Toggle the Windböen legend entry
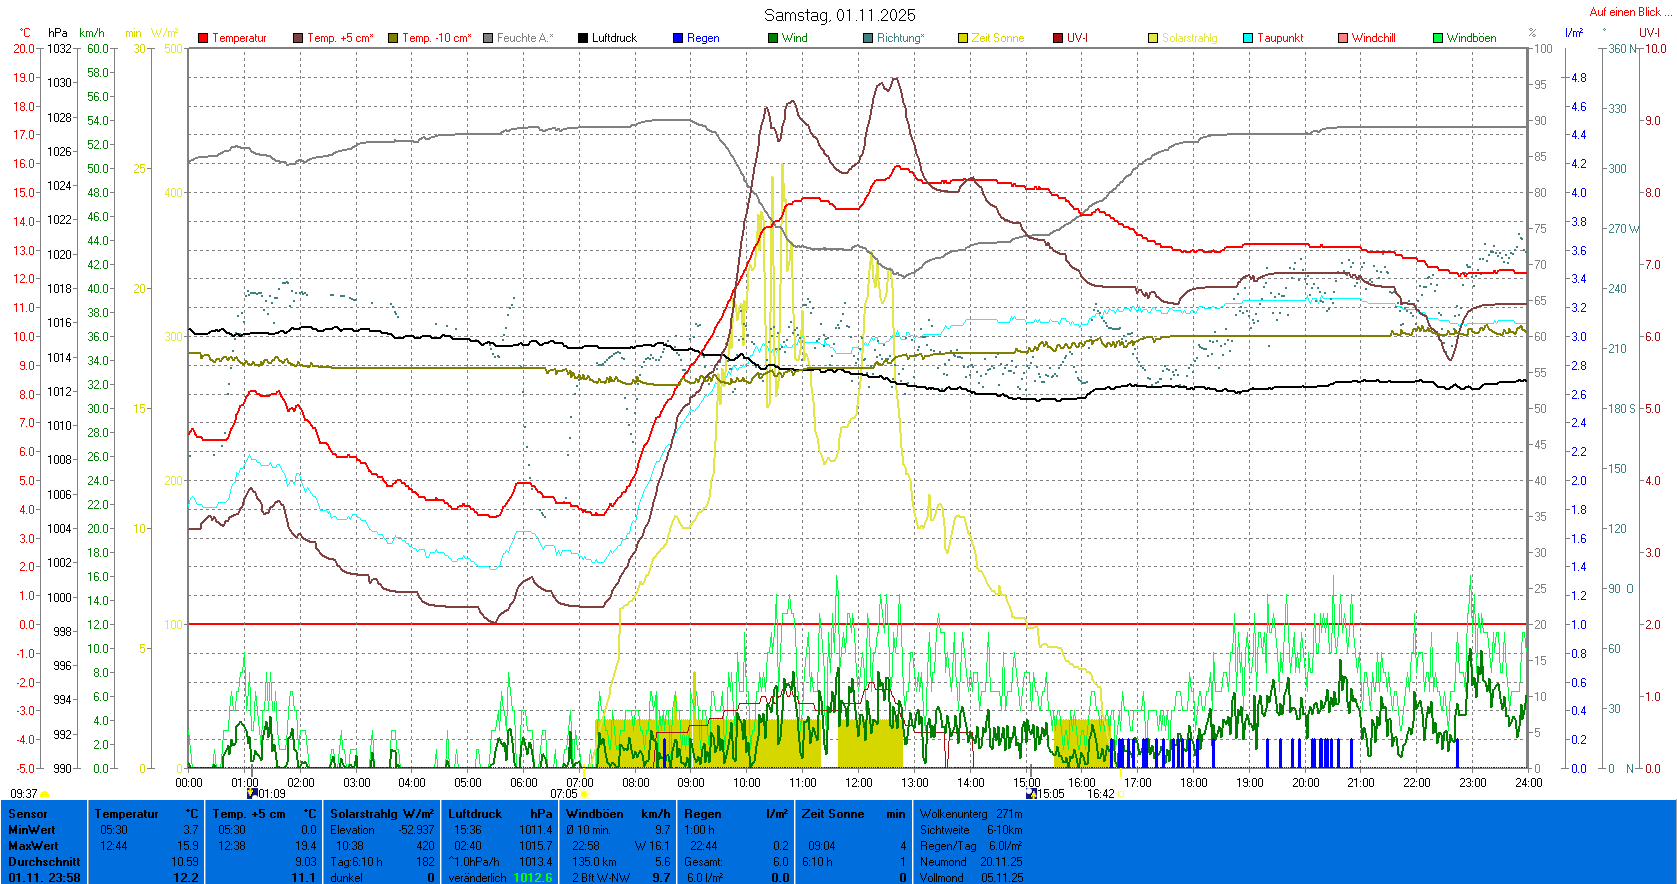The image size is (1677, 884). point(1471,38)
